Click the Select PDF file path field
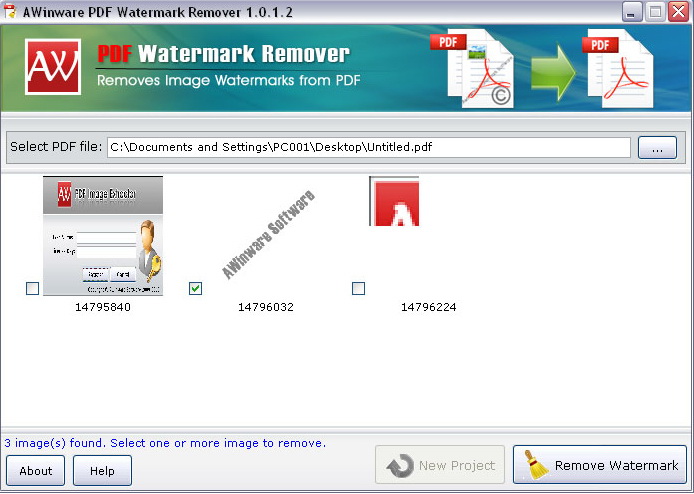Image resolution: width=694 pixels, height=494 pixels. (369, 147)
